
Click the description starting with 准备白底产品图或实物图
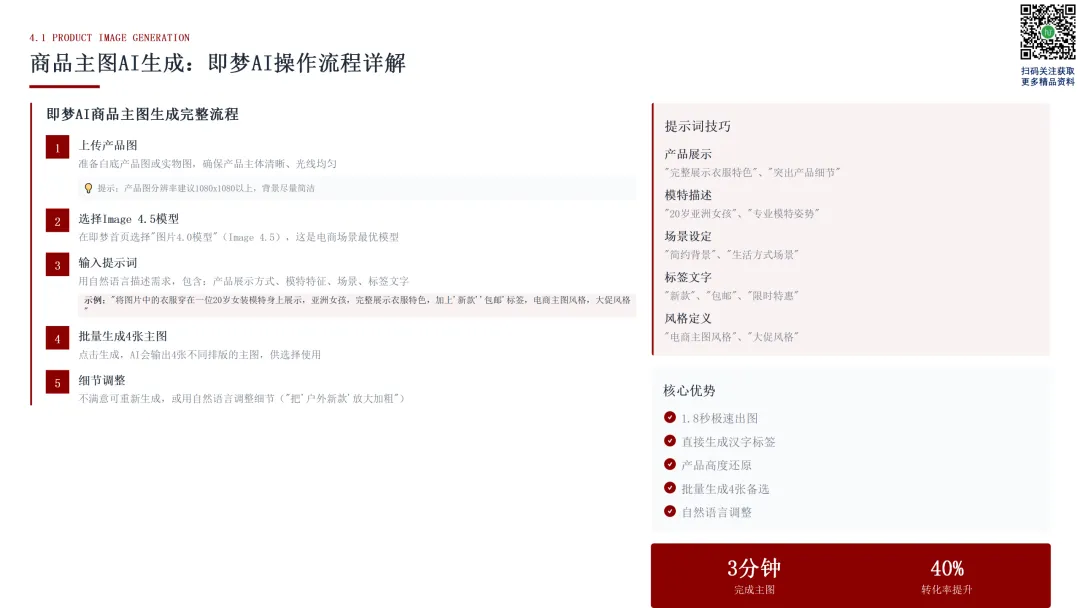207,164
